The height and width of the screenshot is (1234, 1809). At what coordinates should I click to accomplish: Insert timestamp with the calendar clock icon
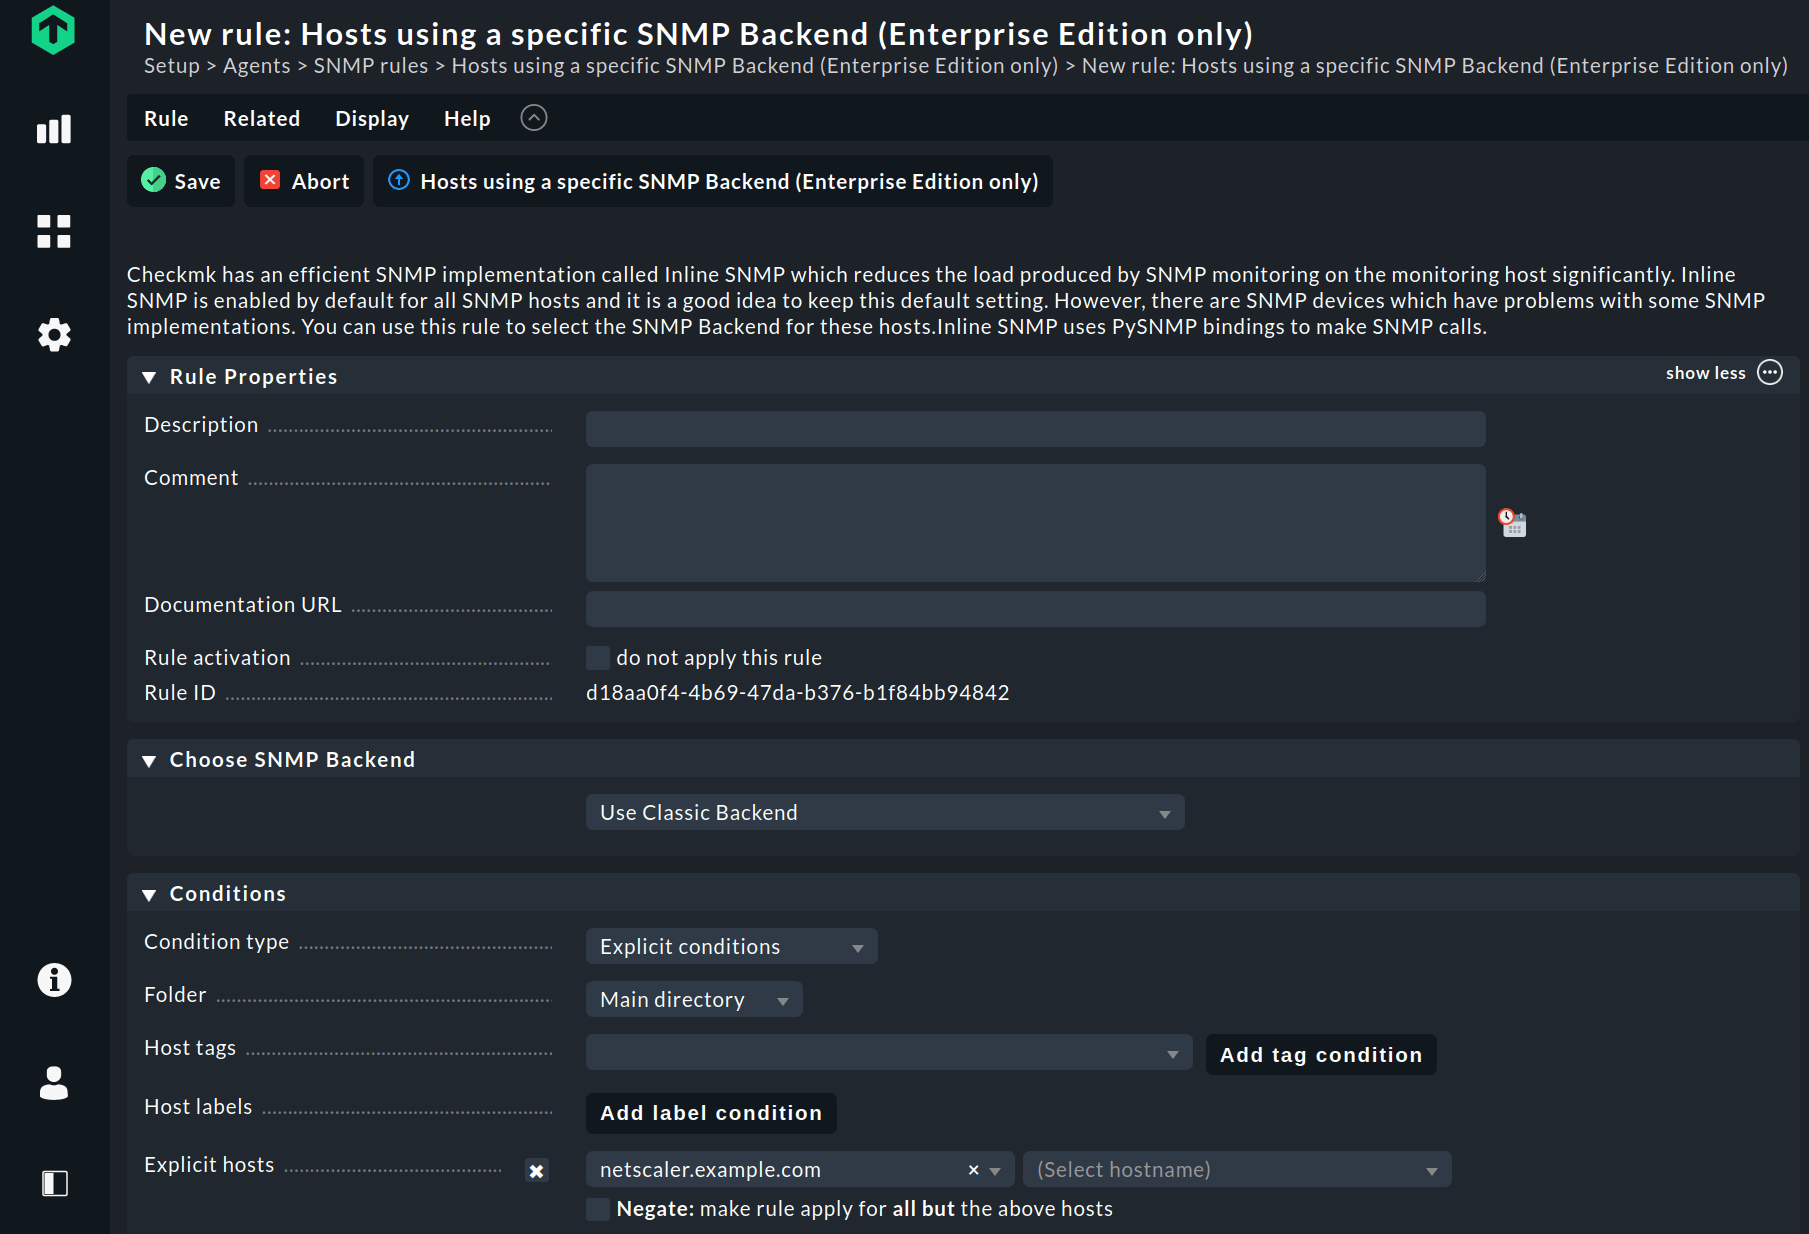[1512, 523]
